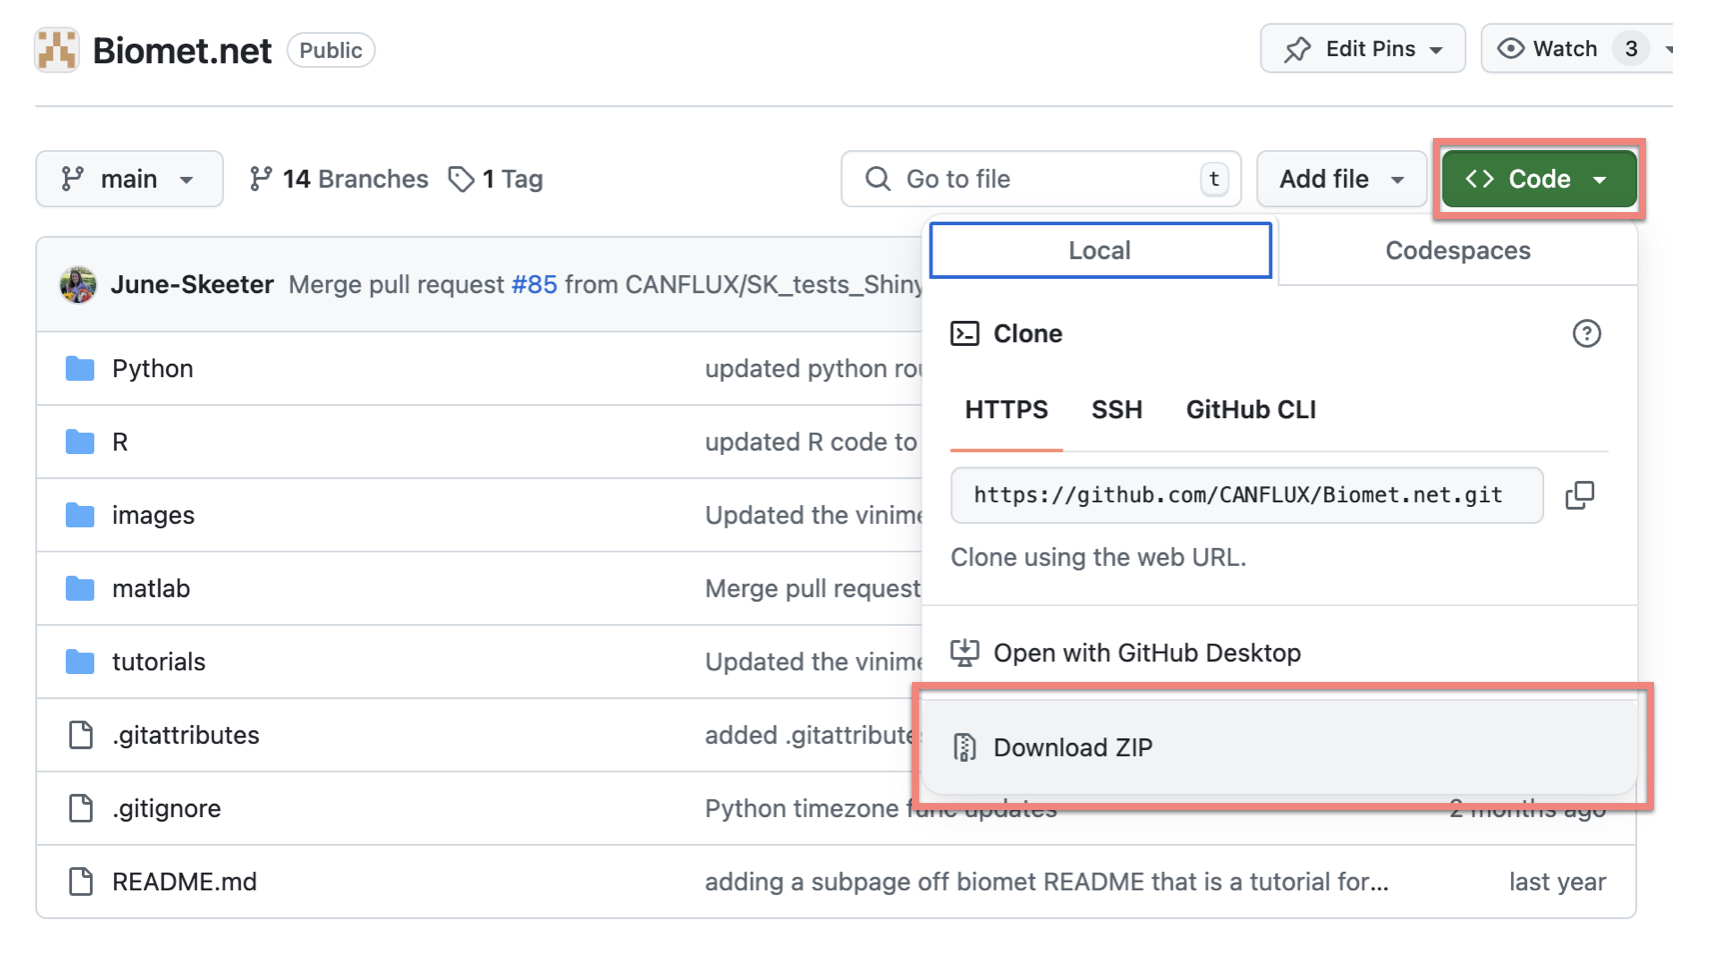Select the HTTPS clone option
1718x954 pixels.
point(1006,410)
